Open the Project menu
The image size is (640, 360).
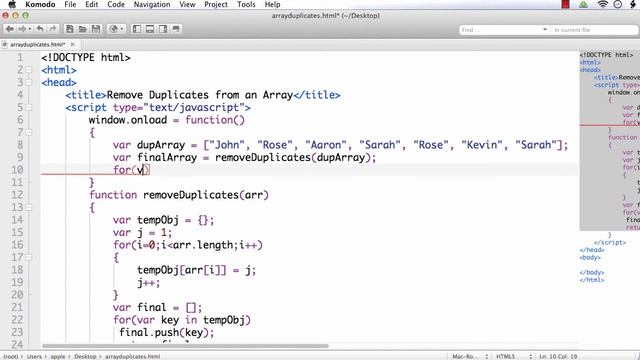[x=216, y=4]
